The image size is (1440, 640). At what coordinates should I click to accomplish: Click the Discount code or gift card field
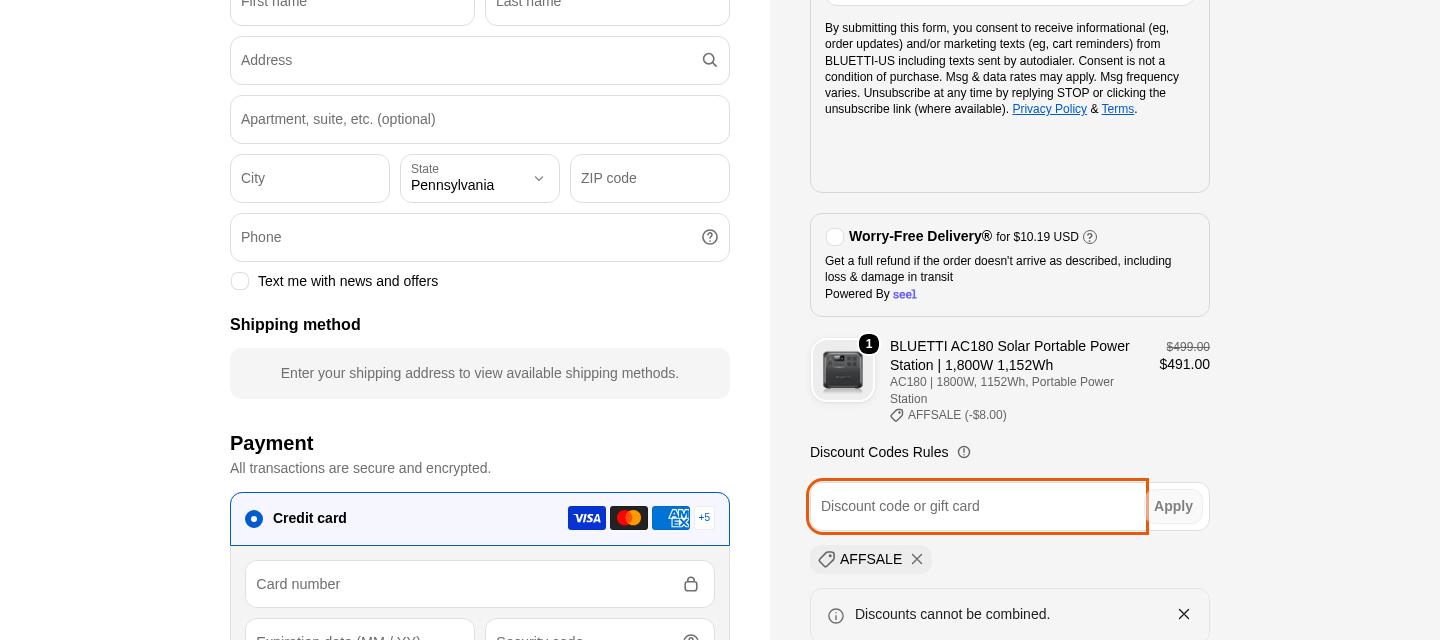977,506
